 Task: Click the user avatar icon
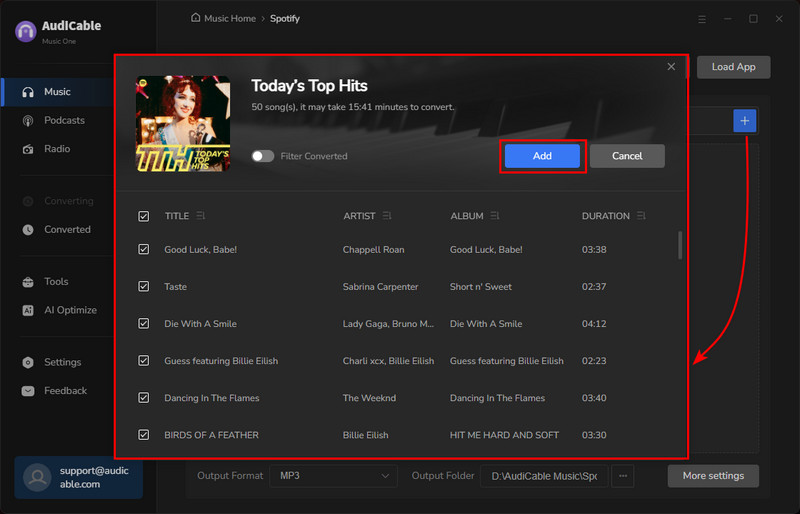coord(37,478)
